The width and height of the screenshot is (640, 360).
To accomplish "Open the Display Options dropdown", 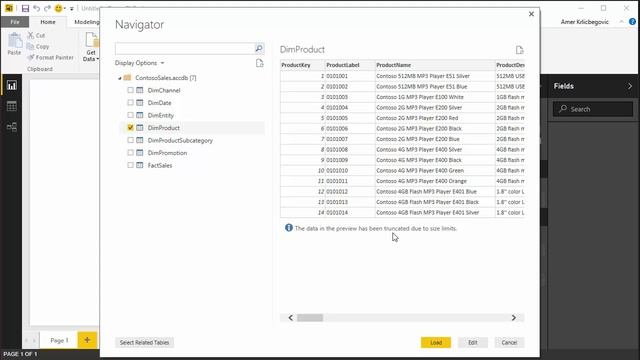I will [x=140, y=63].
